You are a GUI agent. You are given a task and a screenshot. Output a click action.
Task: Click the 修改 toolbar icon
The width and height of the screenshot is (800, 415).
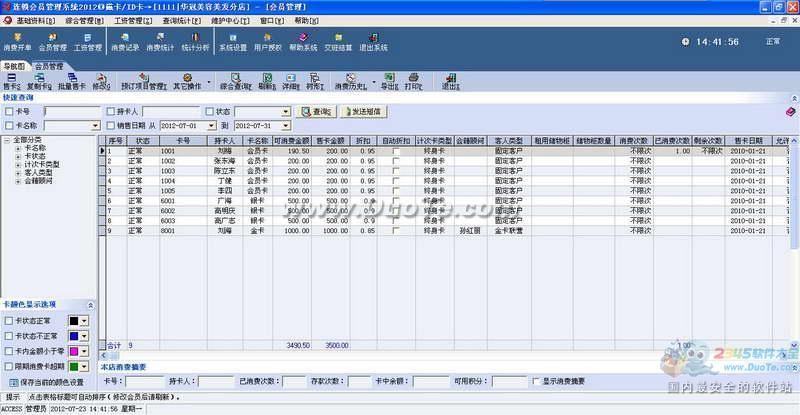tap(101, 82)
